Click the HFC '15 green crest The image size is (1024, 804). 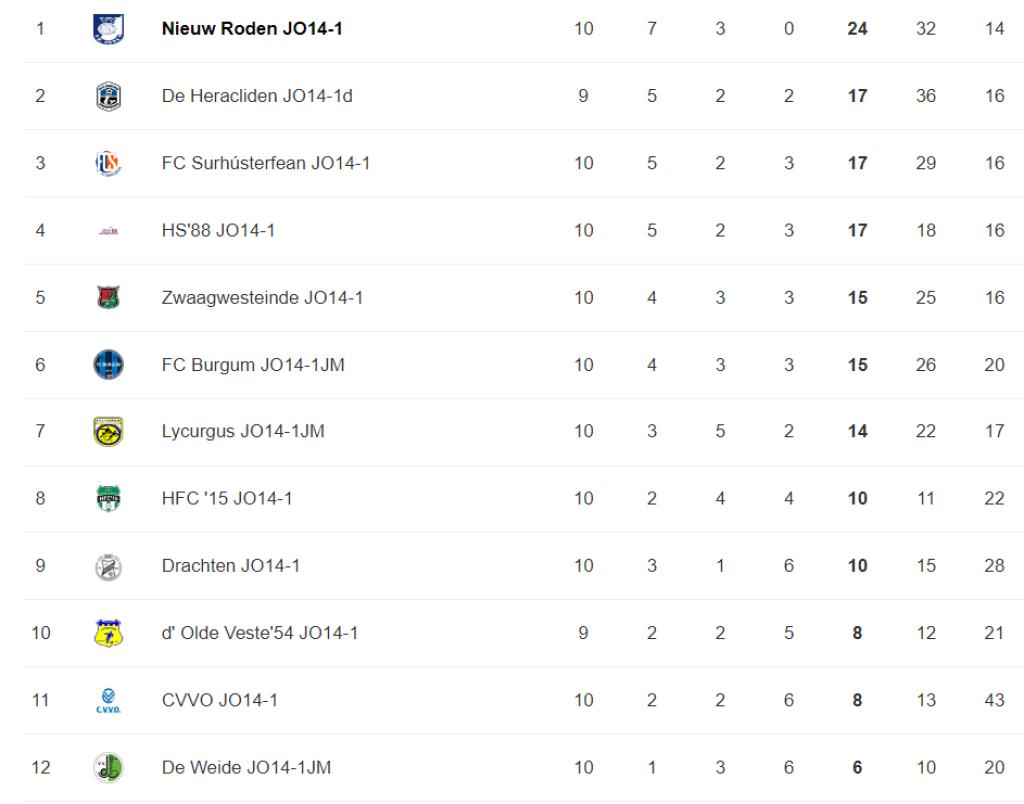pos(108,499)
